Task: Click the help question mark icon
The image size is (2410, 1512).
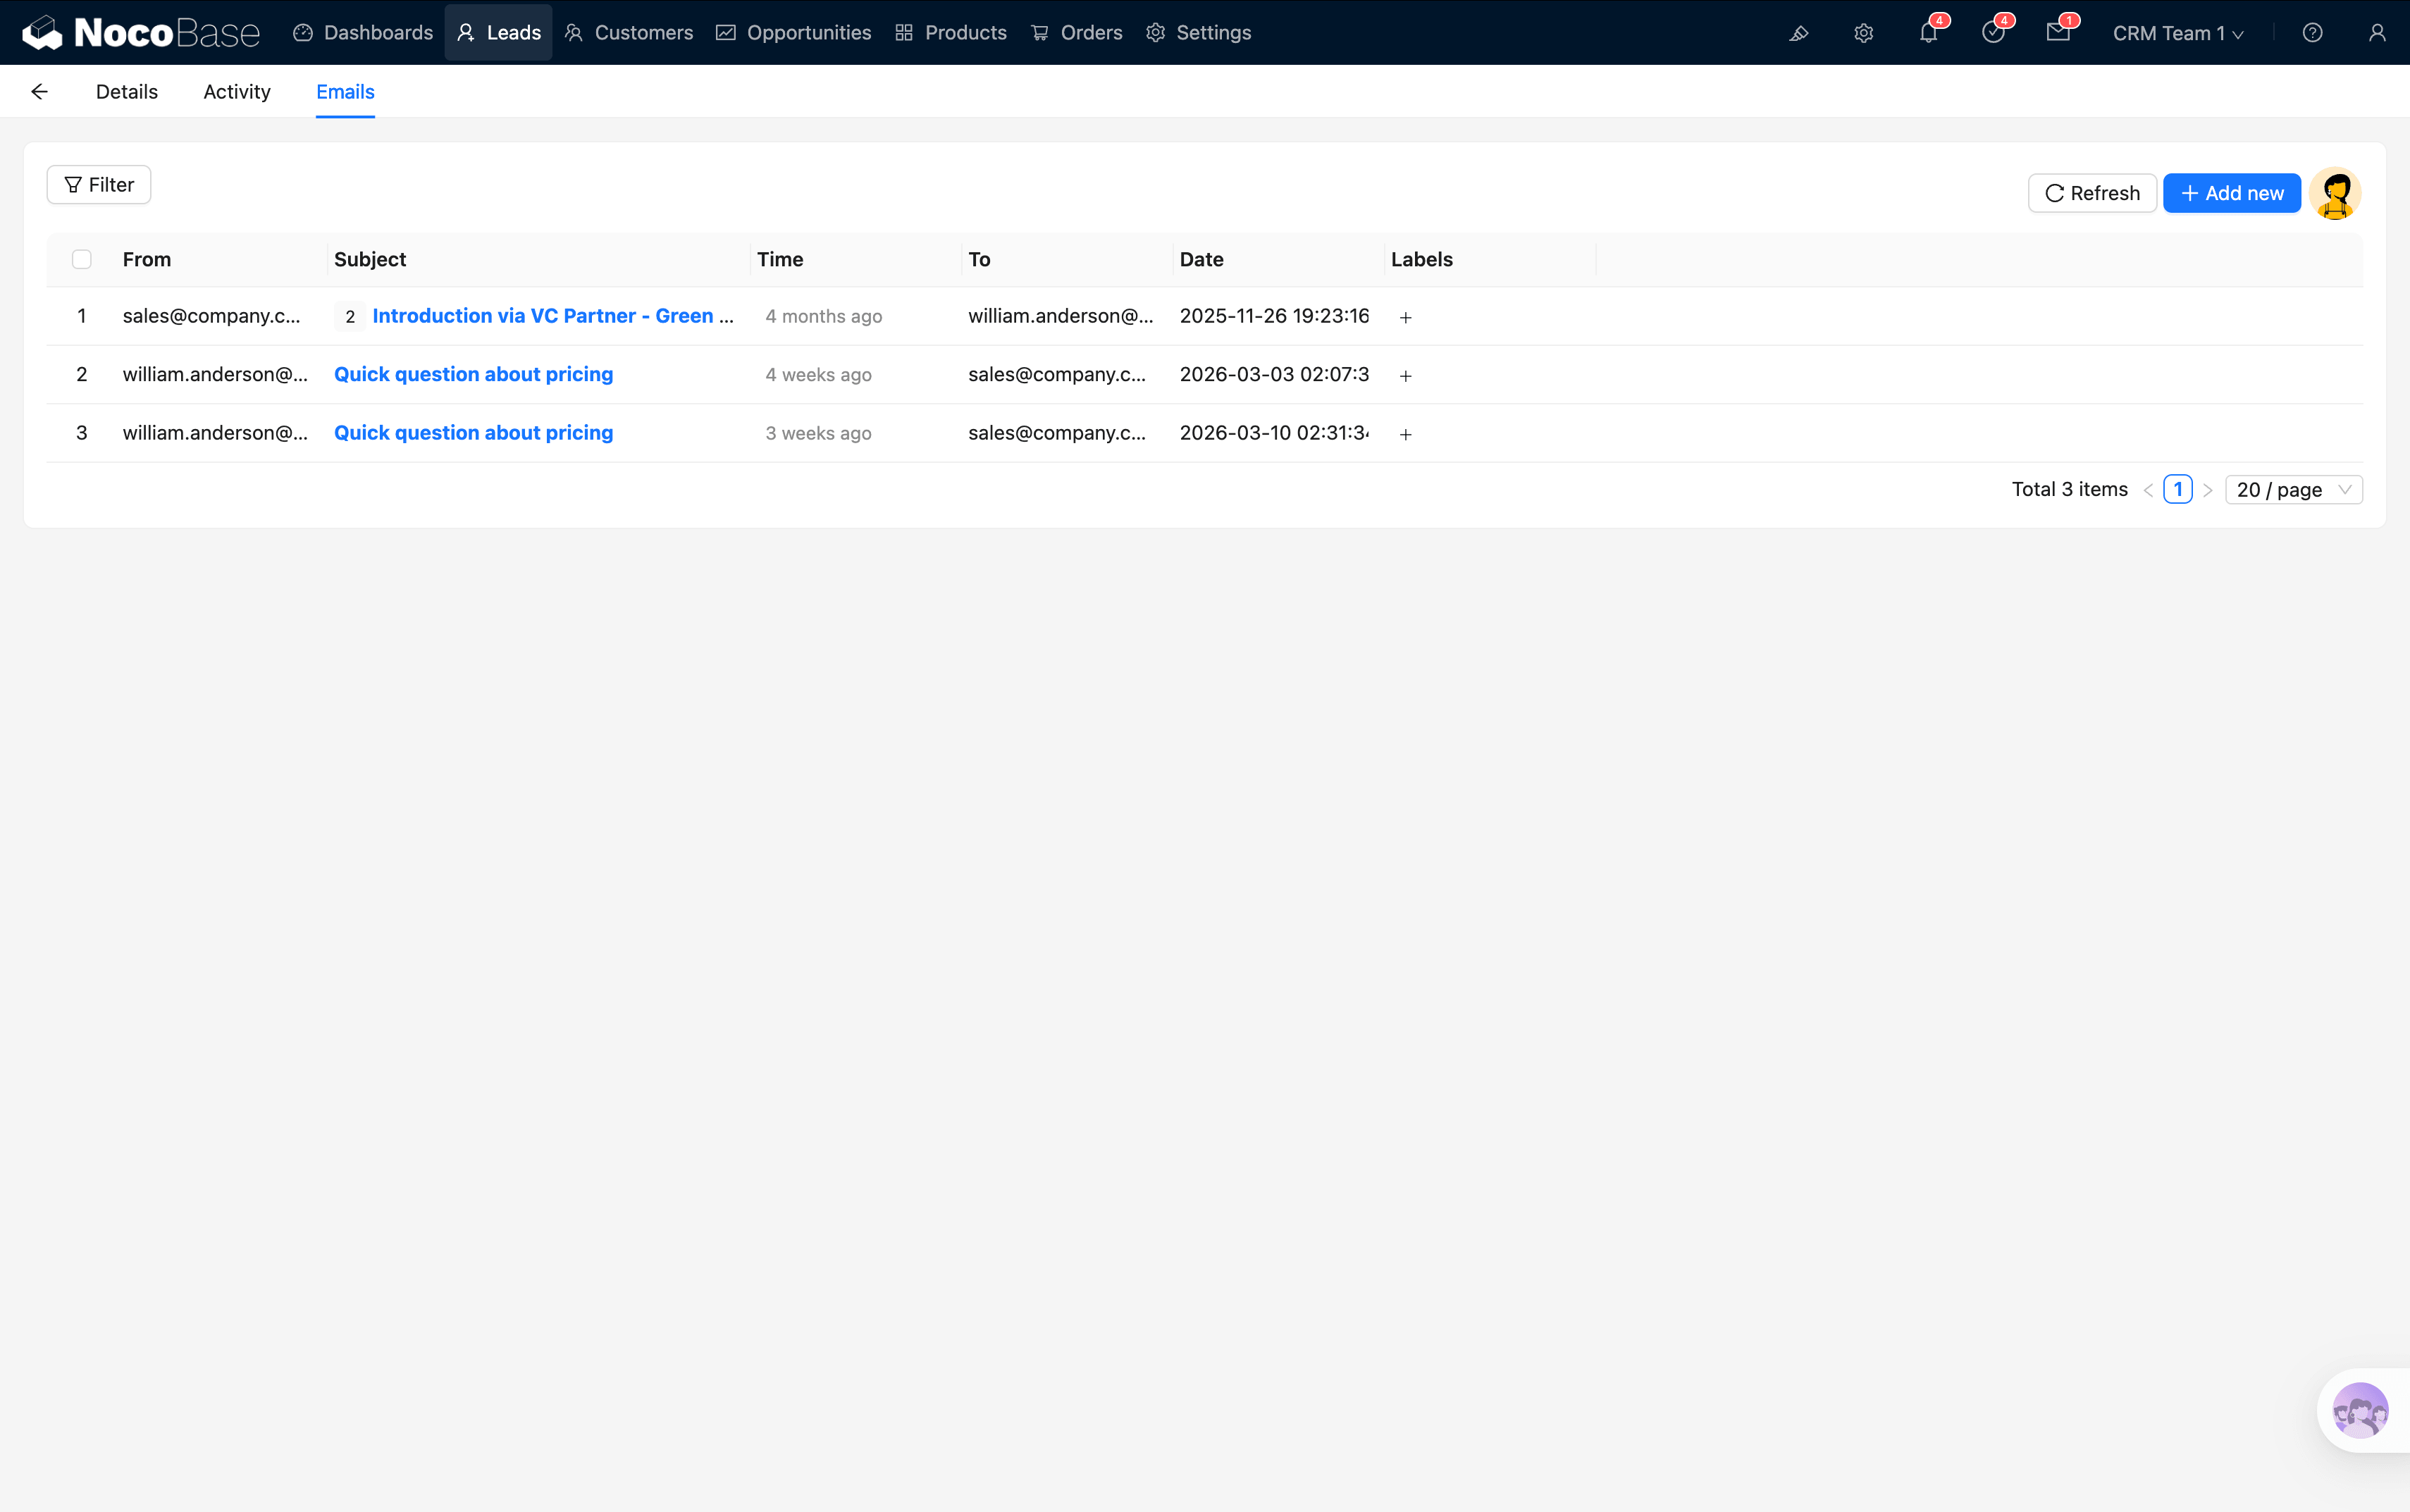Action: click(x=2312, y=33)
